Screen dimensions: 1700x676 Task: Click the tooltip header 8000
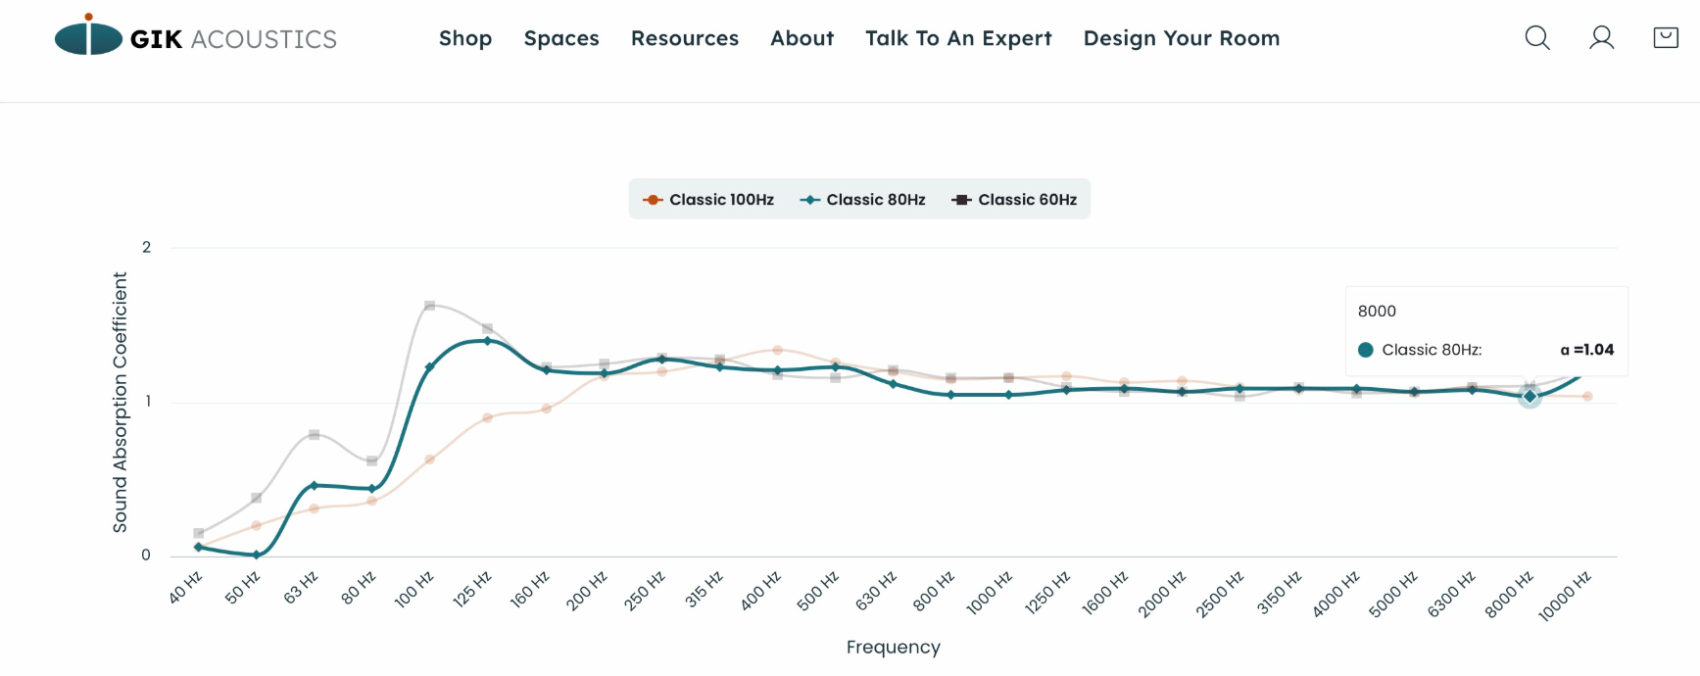click(x=1377, y=311)
